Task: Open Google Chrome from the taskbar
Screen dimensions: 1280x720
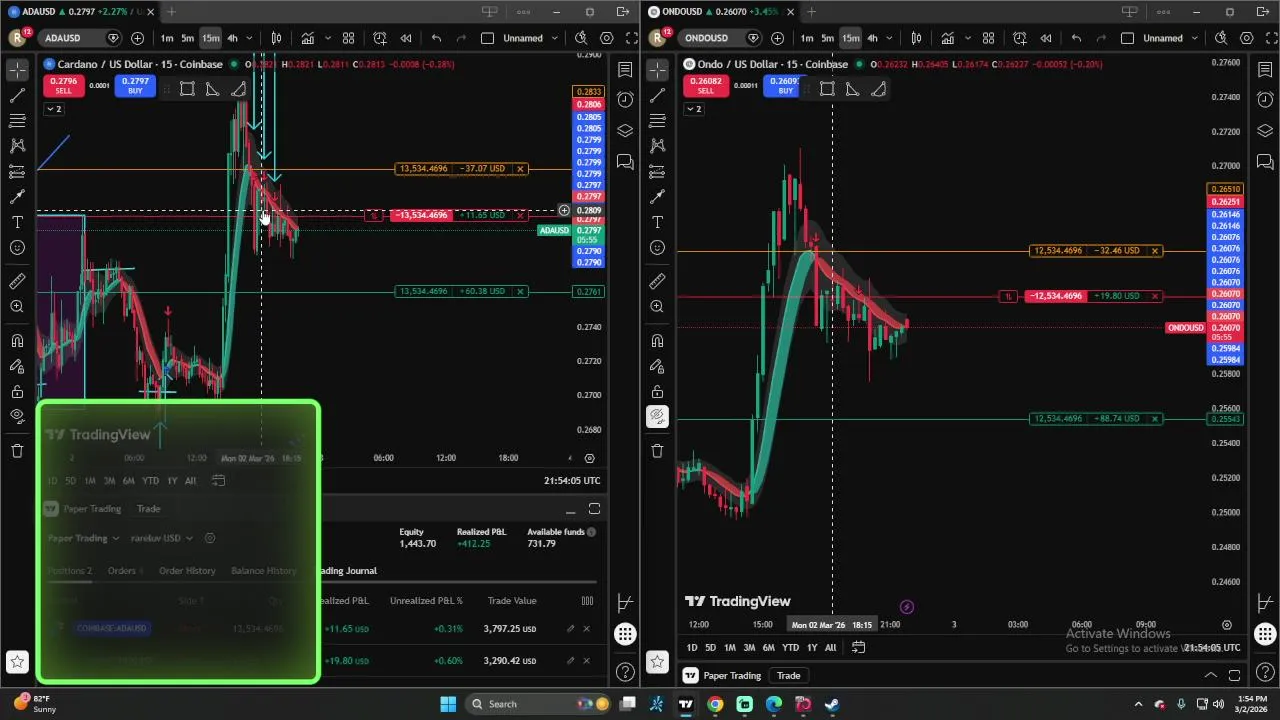Action: (x=715, y=704)
